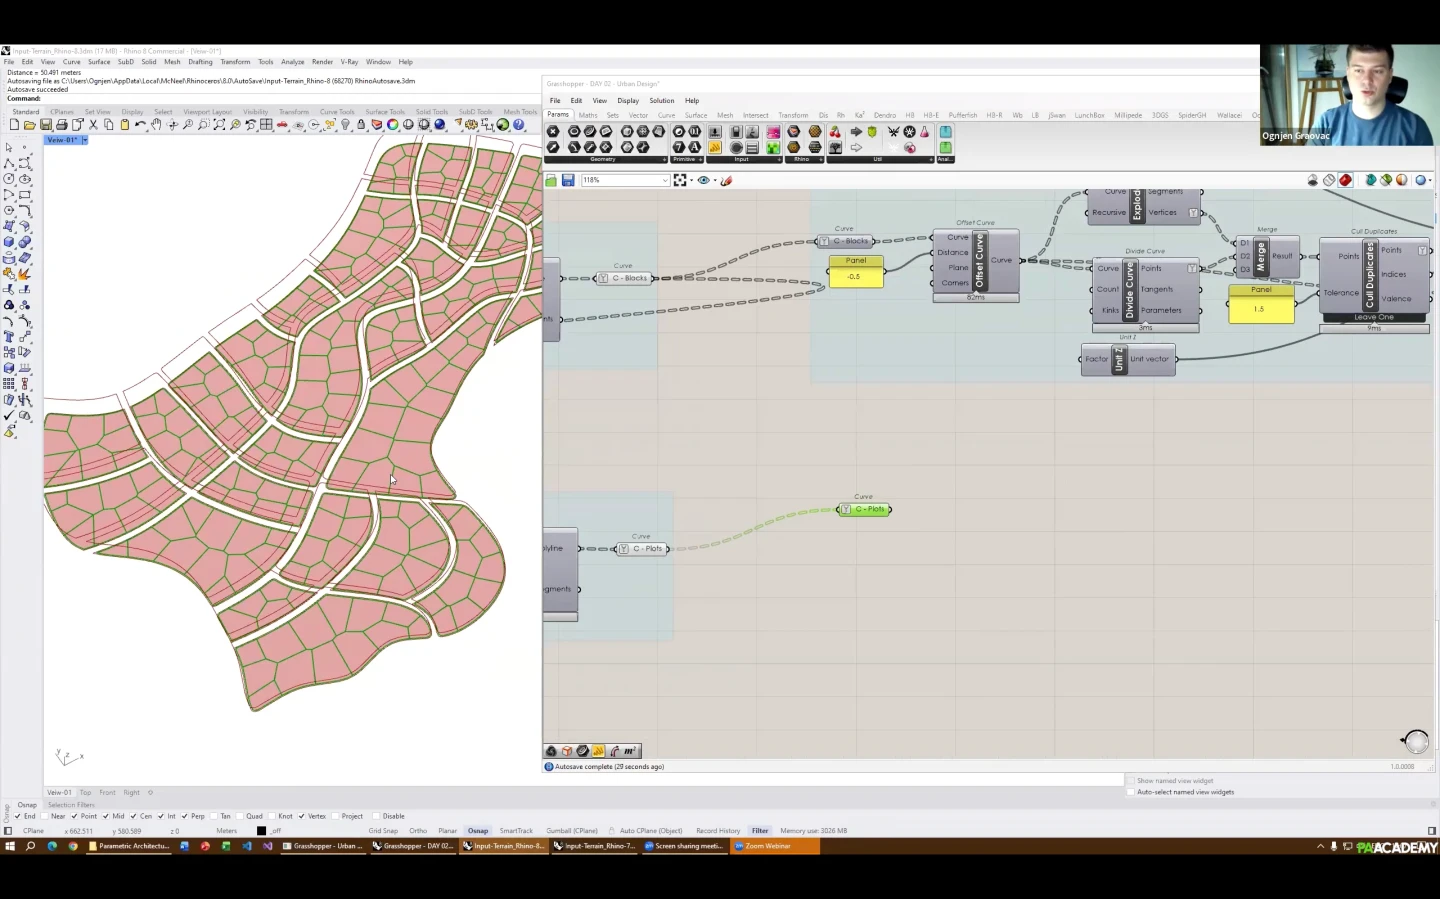Uncheck the Vertex osnap checkbox
Viewport: 1440px width, 899px height.
coord(301,816)
